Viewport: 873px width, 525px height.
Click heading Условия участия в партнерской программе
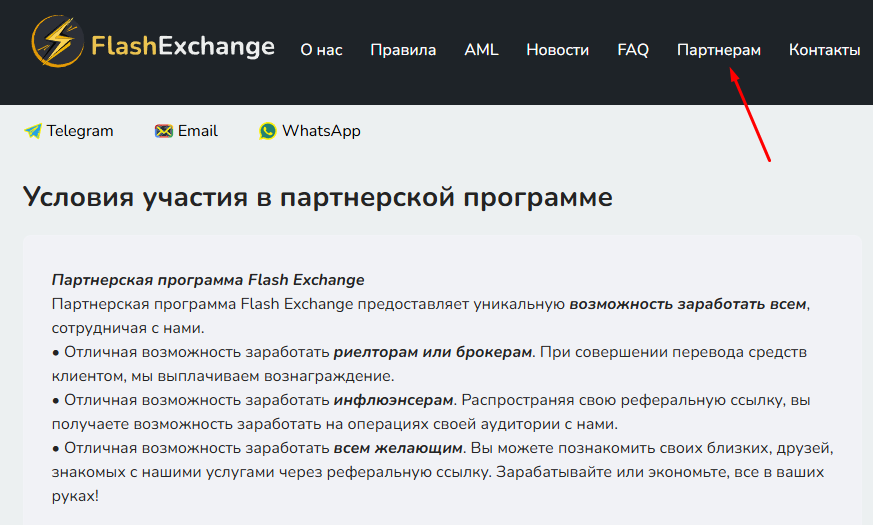318,197
